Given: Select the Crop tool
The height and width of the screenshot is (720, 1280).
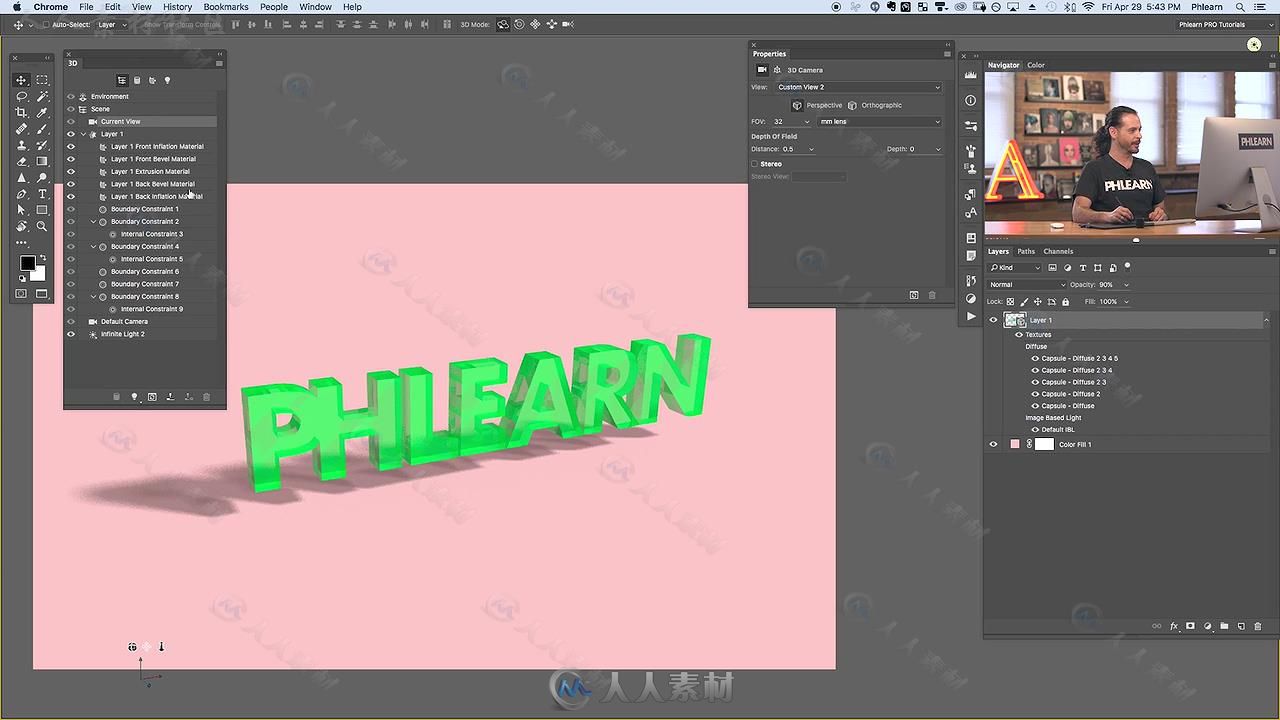Looking at the screenshot, I should click(x=21, y=113).
